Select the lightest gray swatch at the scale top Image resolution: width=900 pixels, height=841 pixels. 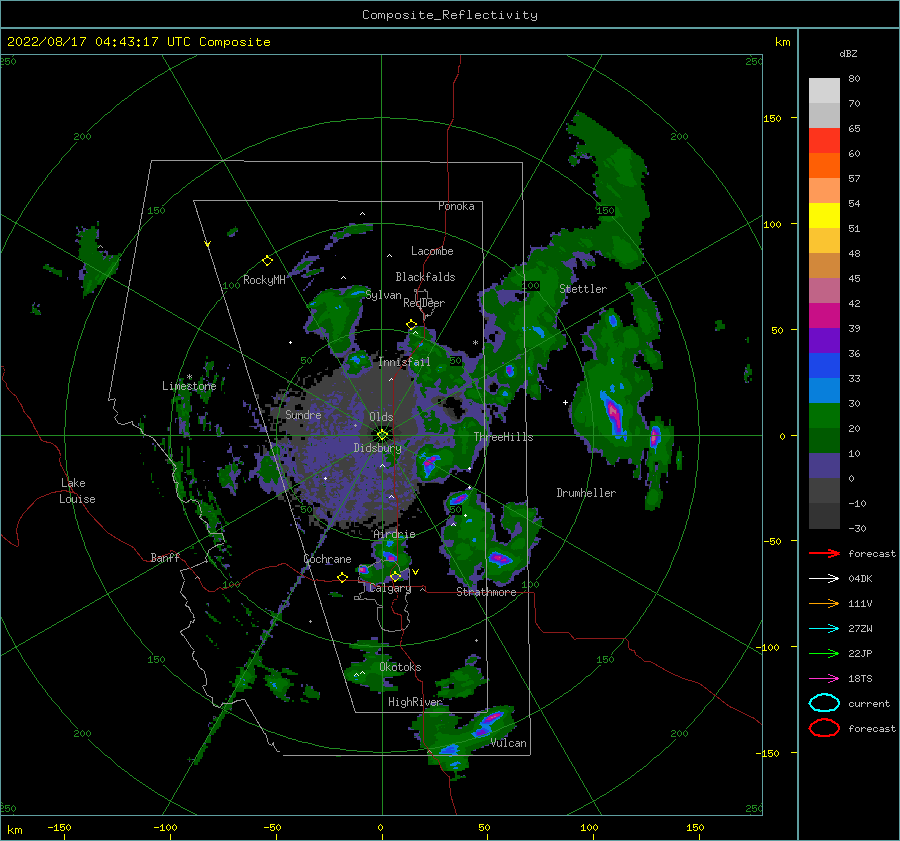824,90
